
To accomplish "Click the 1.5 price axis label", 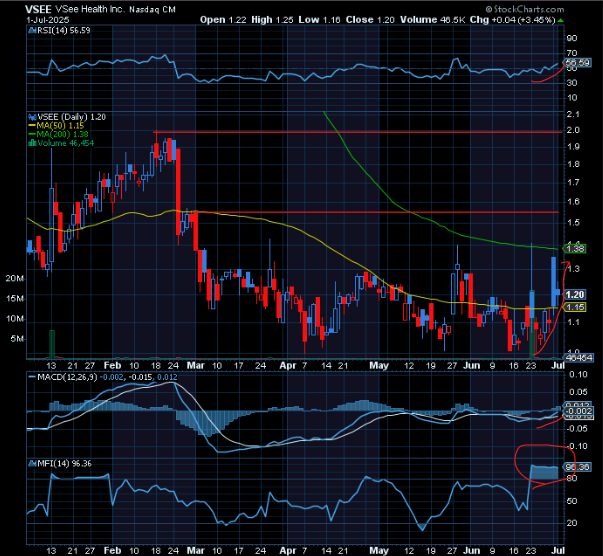I will (573, 222).
